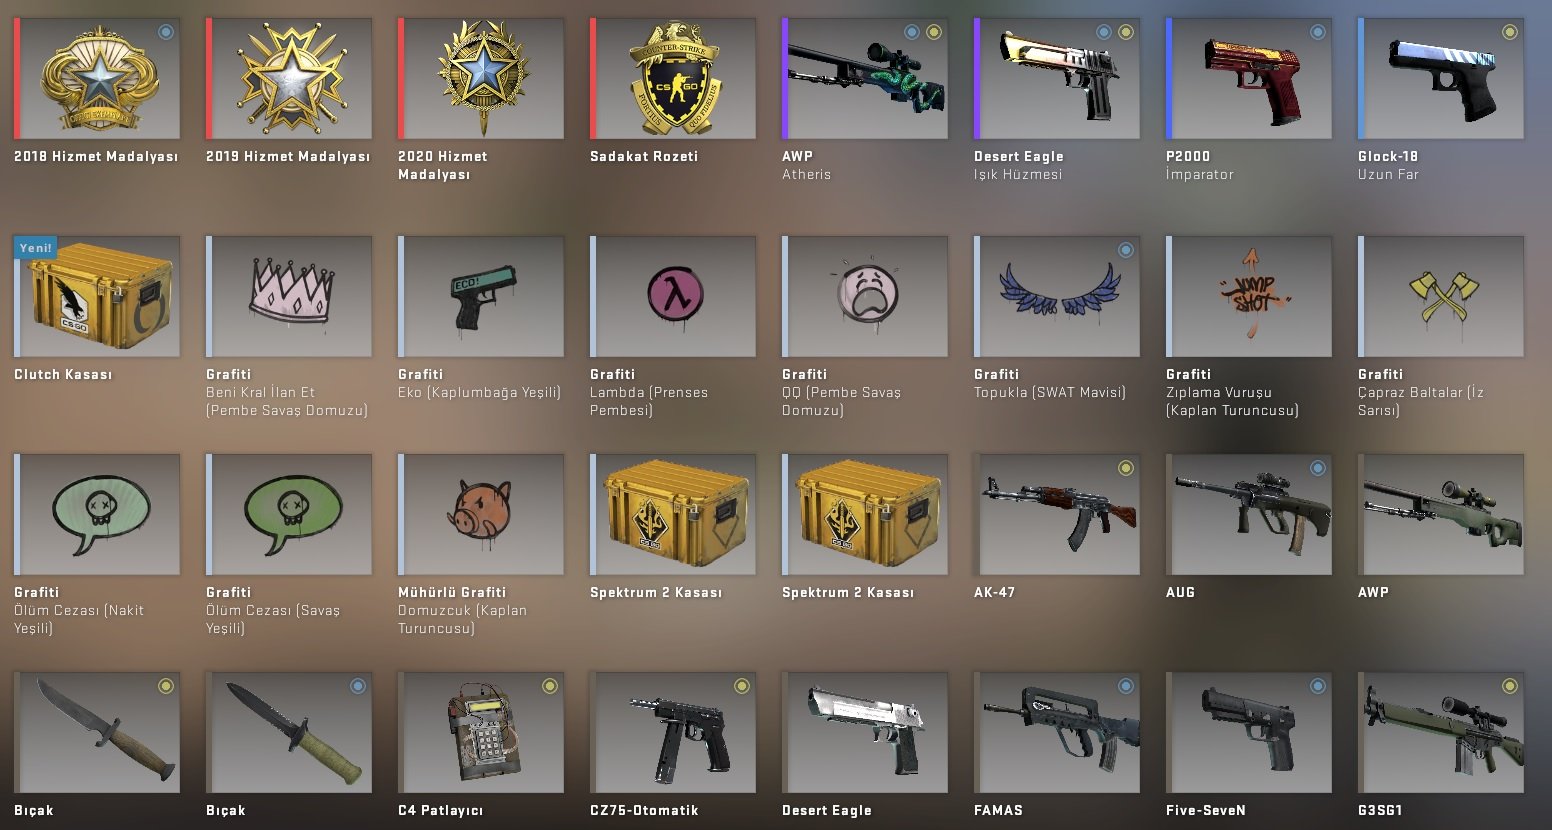Open the Clutch Kasası case marked Yeni!
The height and width of the screenshot is (830, 1552).
tap(97, 296)
